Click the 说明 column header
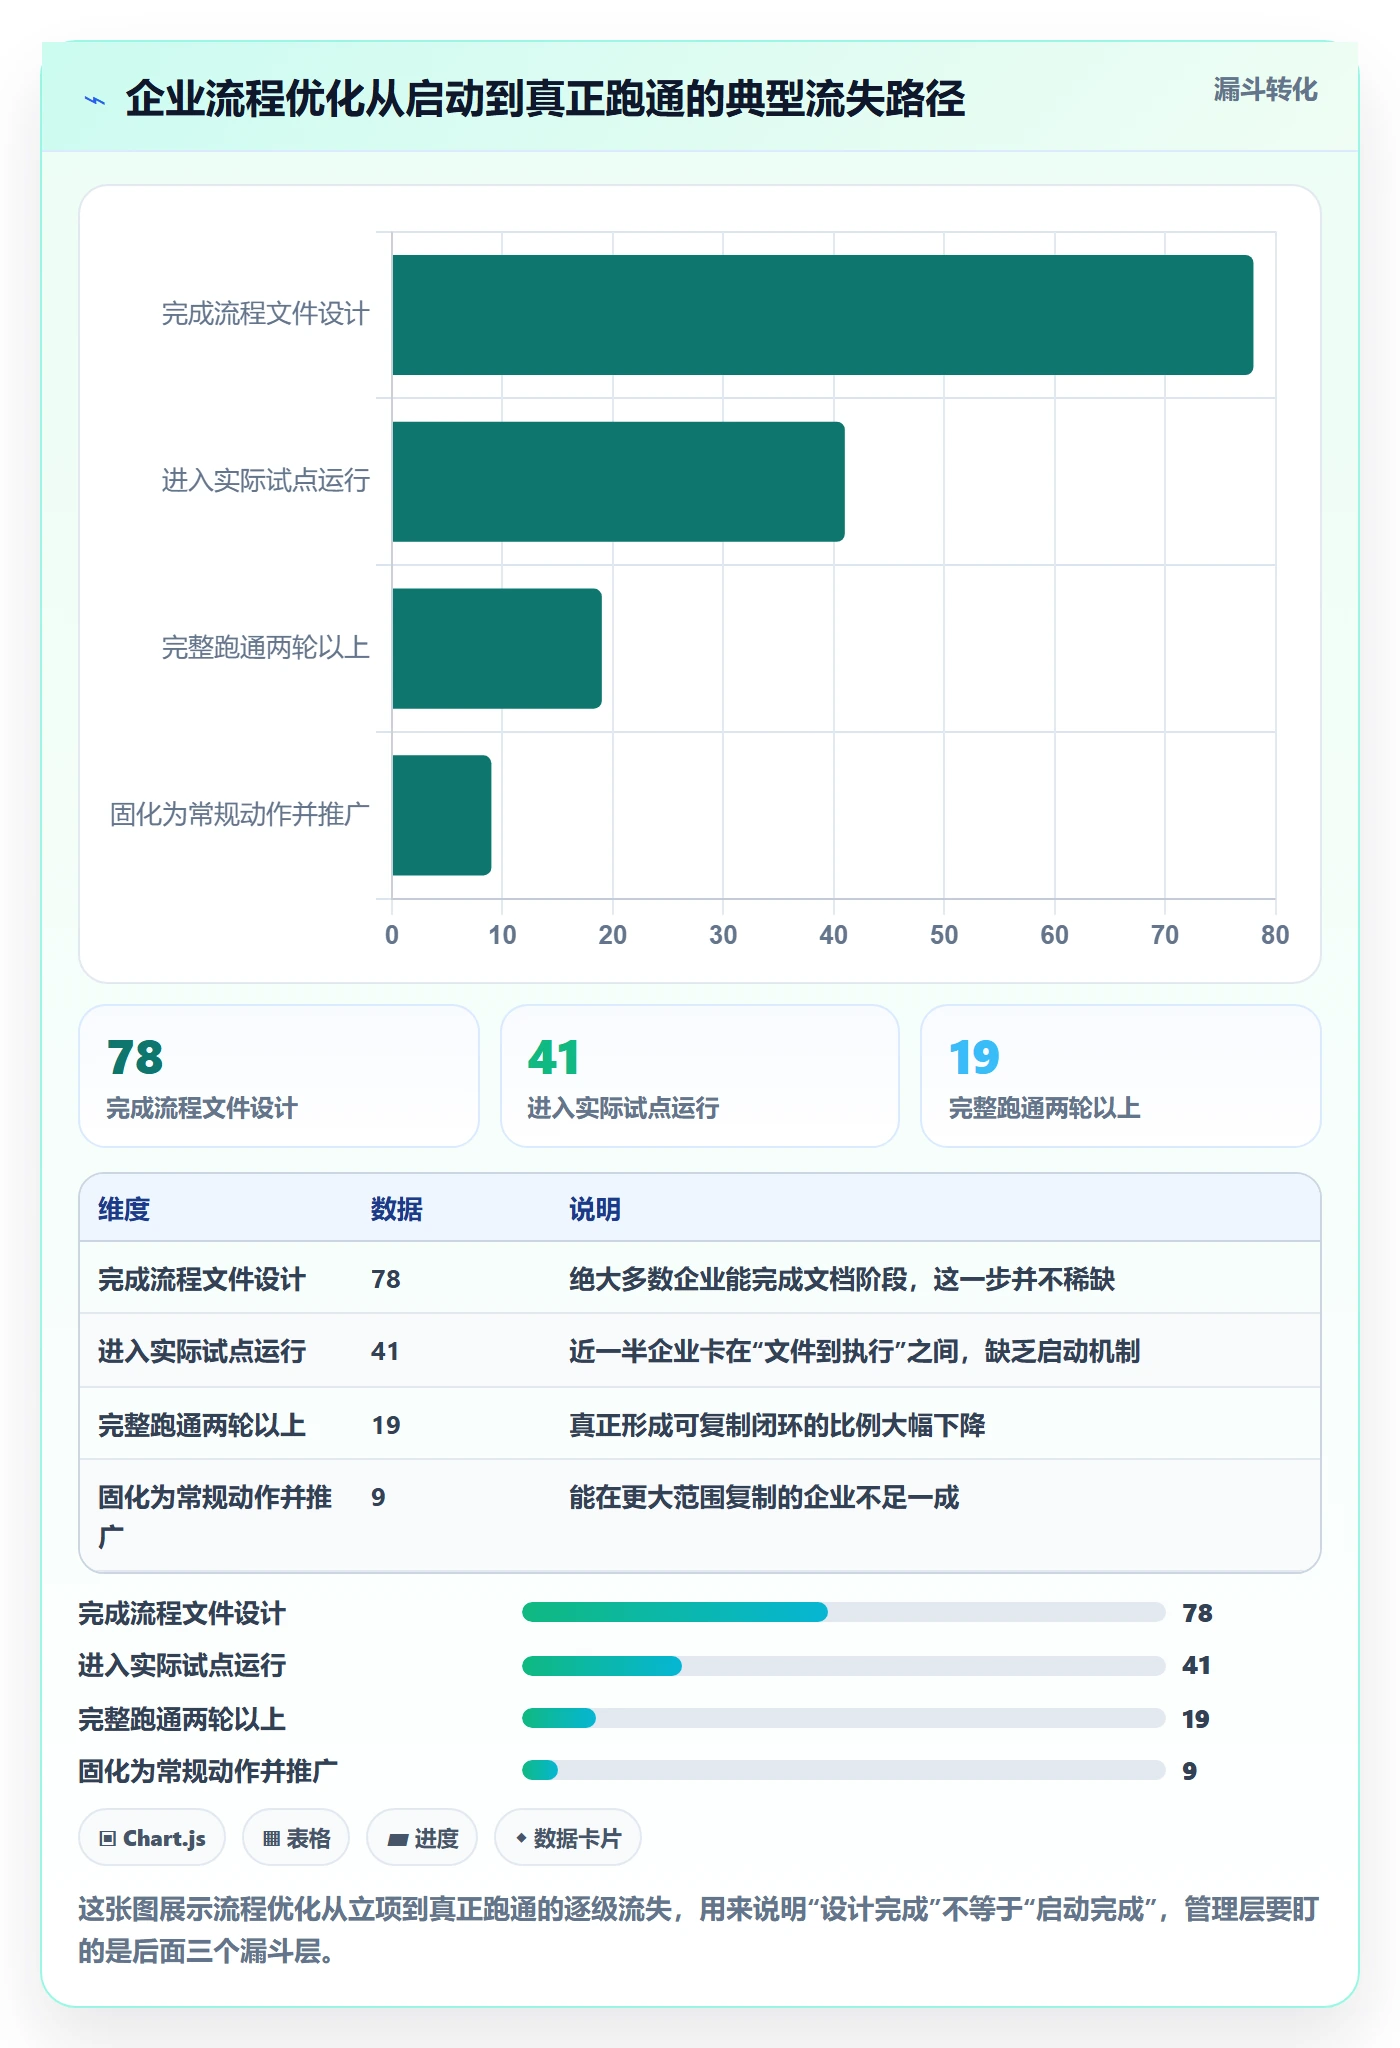Viewport: 1400px width, 2048px height. point(595,1209)
